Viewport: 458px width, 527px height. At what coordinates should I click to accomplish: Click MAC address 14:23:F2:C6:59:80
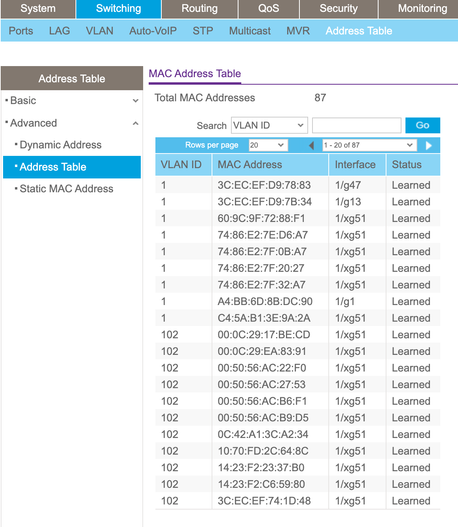point(261,484)
